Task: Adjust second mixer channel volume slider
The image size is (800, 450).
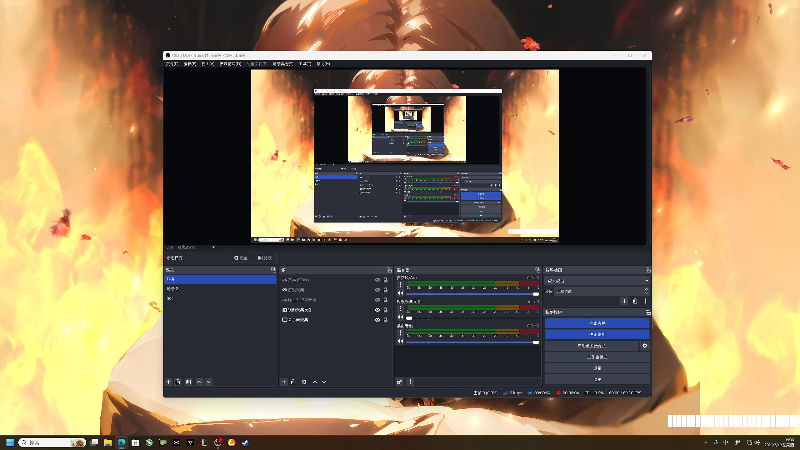Action: coord(472,318)
